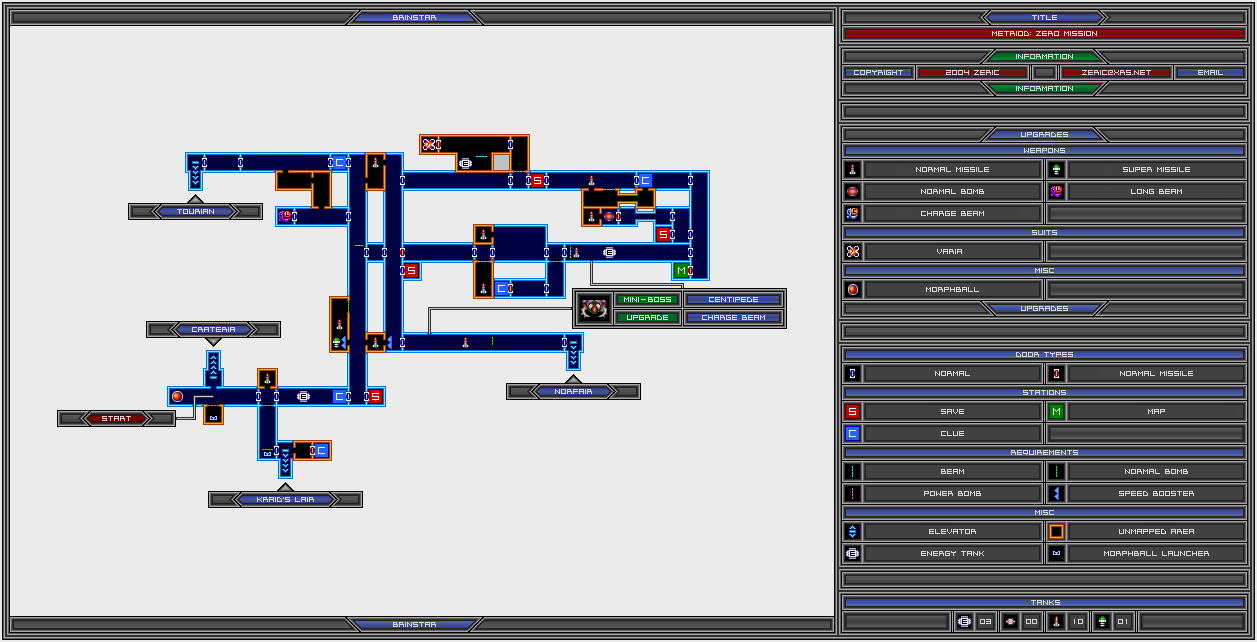Click the Save station icon in the legend
The image size is (1257, 642).
click(852, 411)
